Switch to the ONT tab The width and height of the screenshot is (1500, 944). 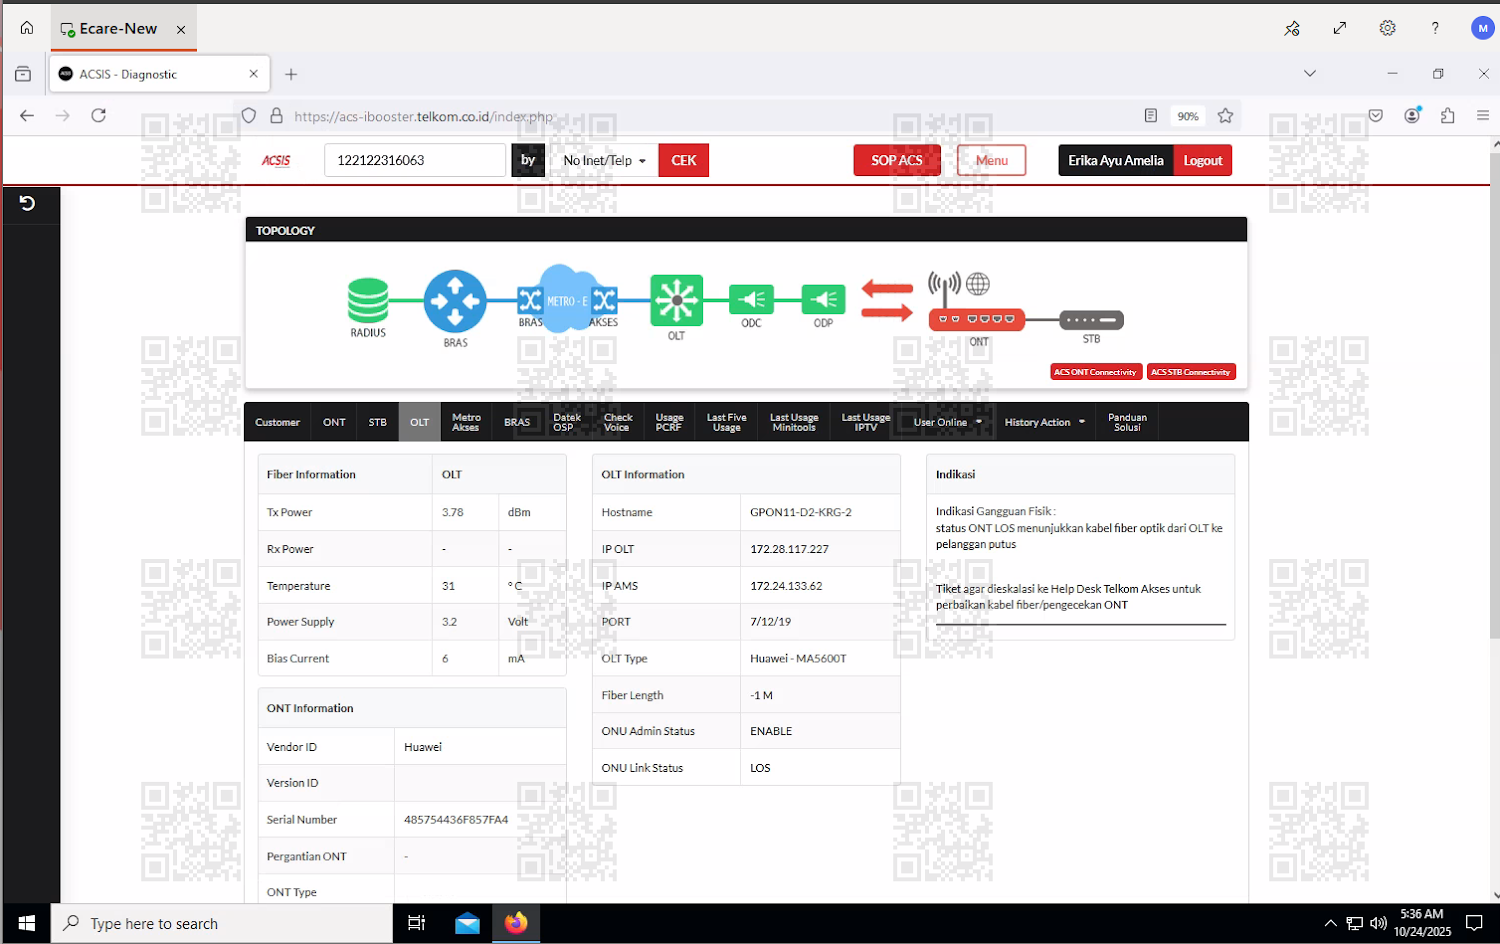click(334, 422)
